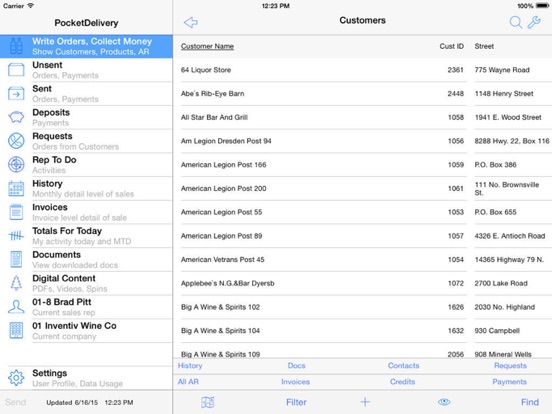Viewport: 552px width, 414px height.
Task: Click the Rep To Do target icon
Action: [16, 164]
